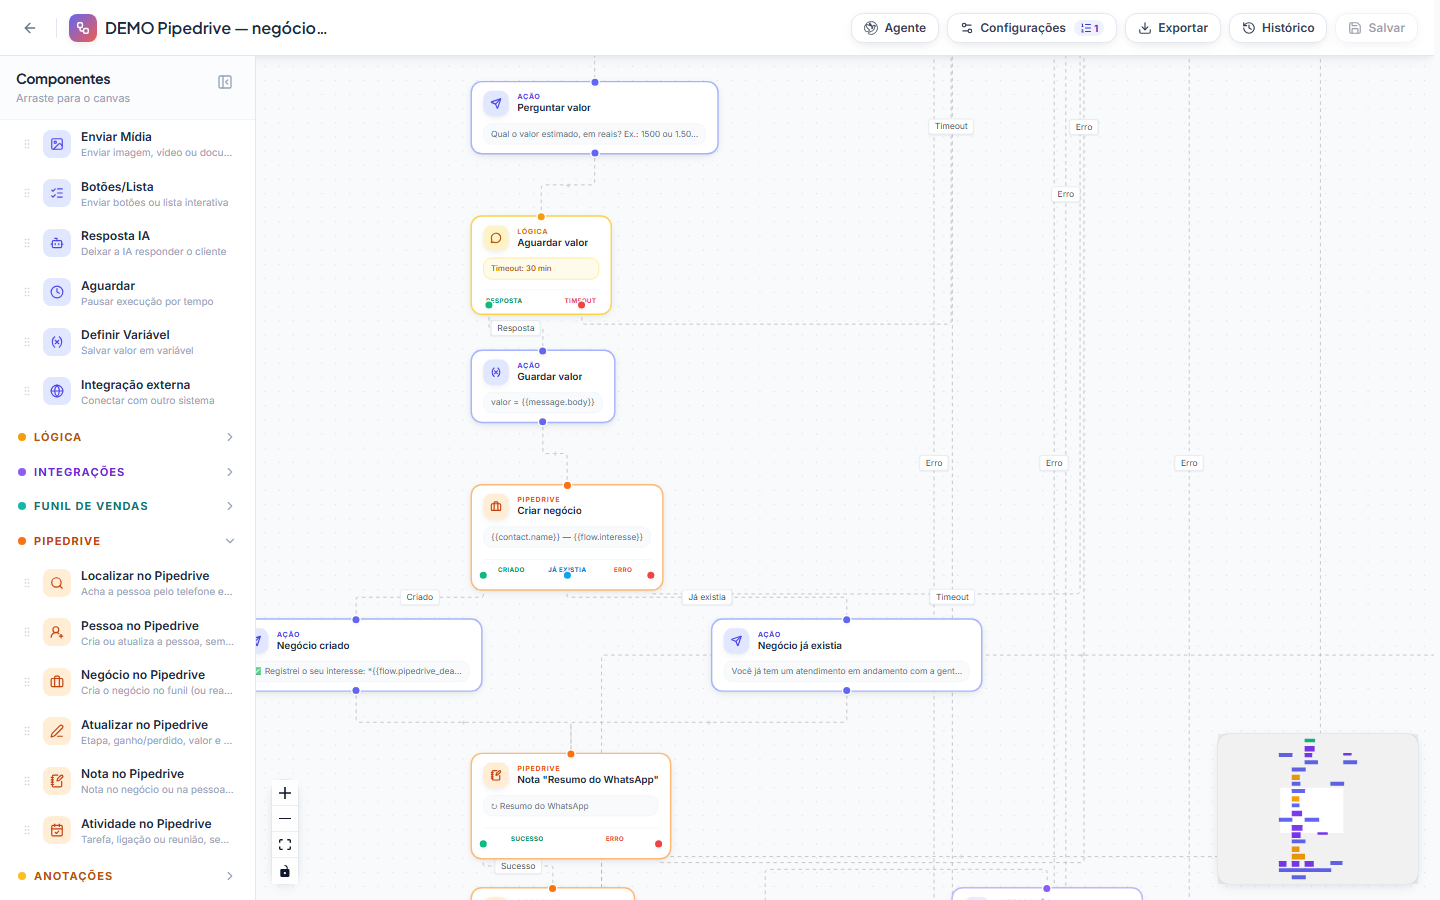This screenshot has height=900, width=1440.
Task: Click the "Já existia" edge label
Action: click(707, 597)
